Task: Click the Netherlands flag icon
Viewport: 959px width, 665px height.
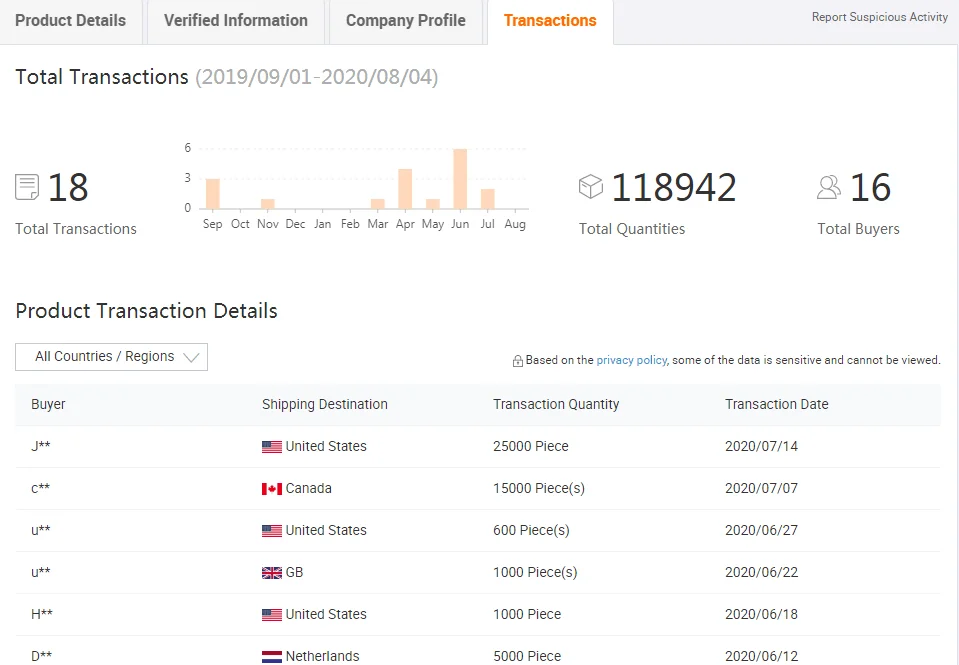Action: pos(271,657)
